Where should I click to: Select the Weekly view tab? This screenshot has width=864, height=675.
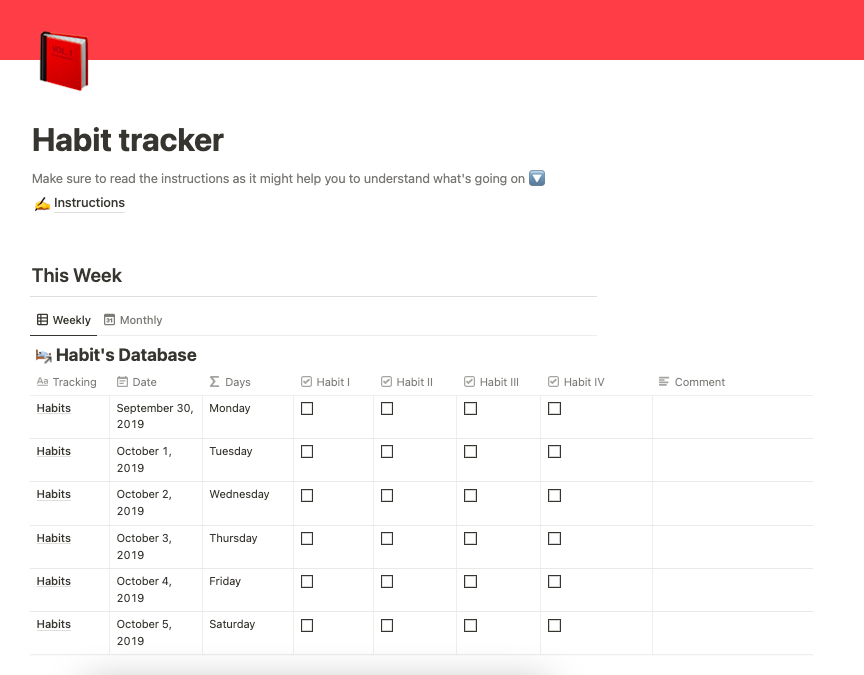(71, 320)
